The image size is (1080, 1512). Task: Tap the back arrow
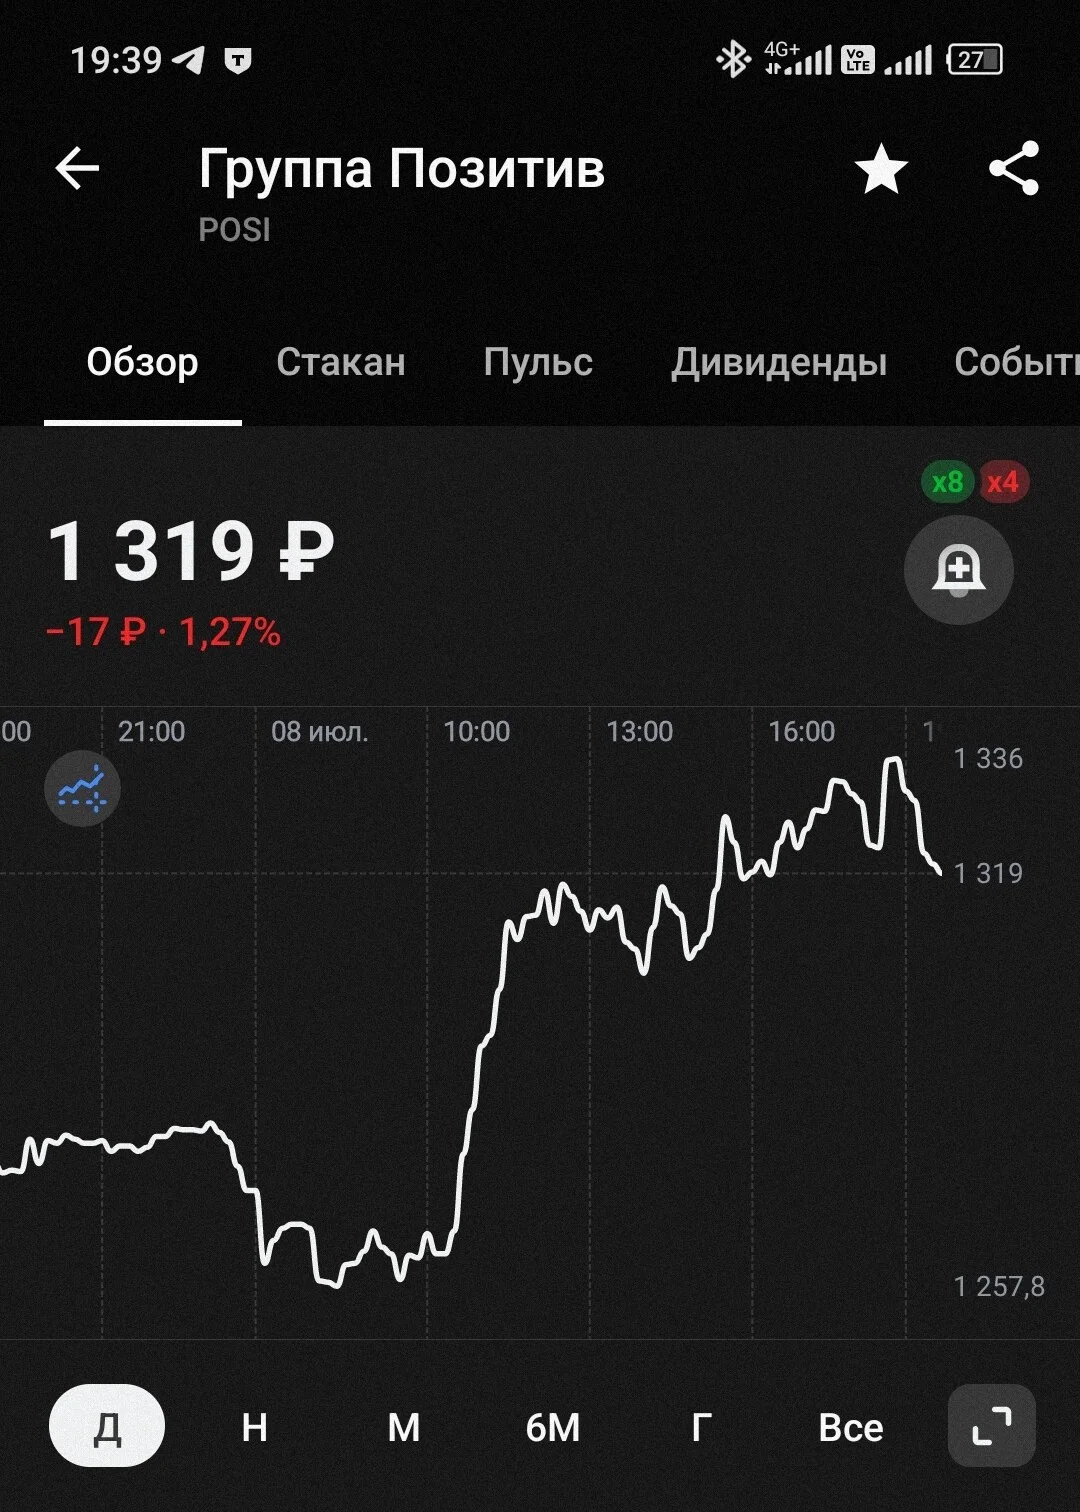click(x=77, y=168)
